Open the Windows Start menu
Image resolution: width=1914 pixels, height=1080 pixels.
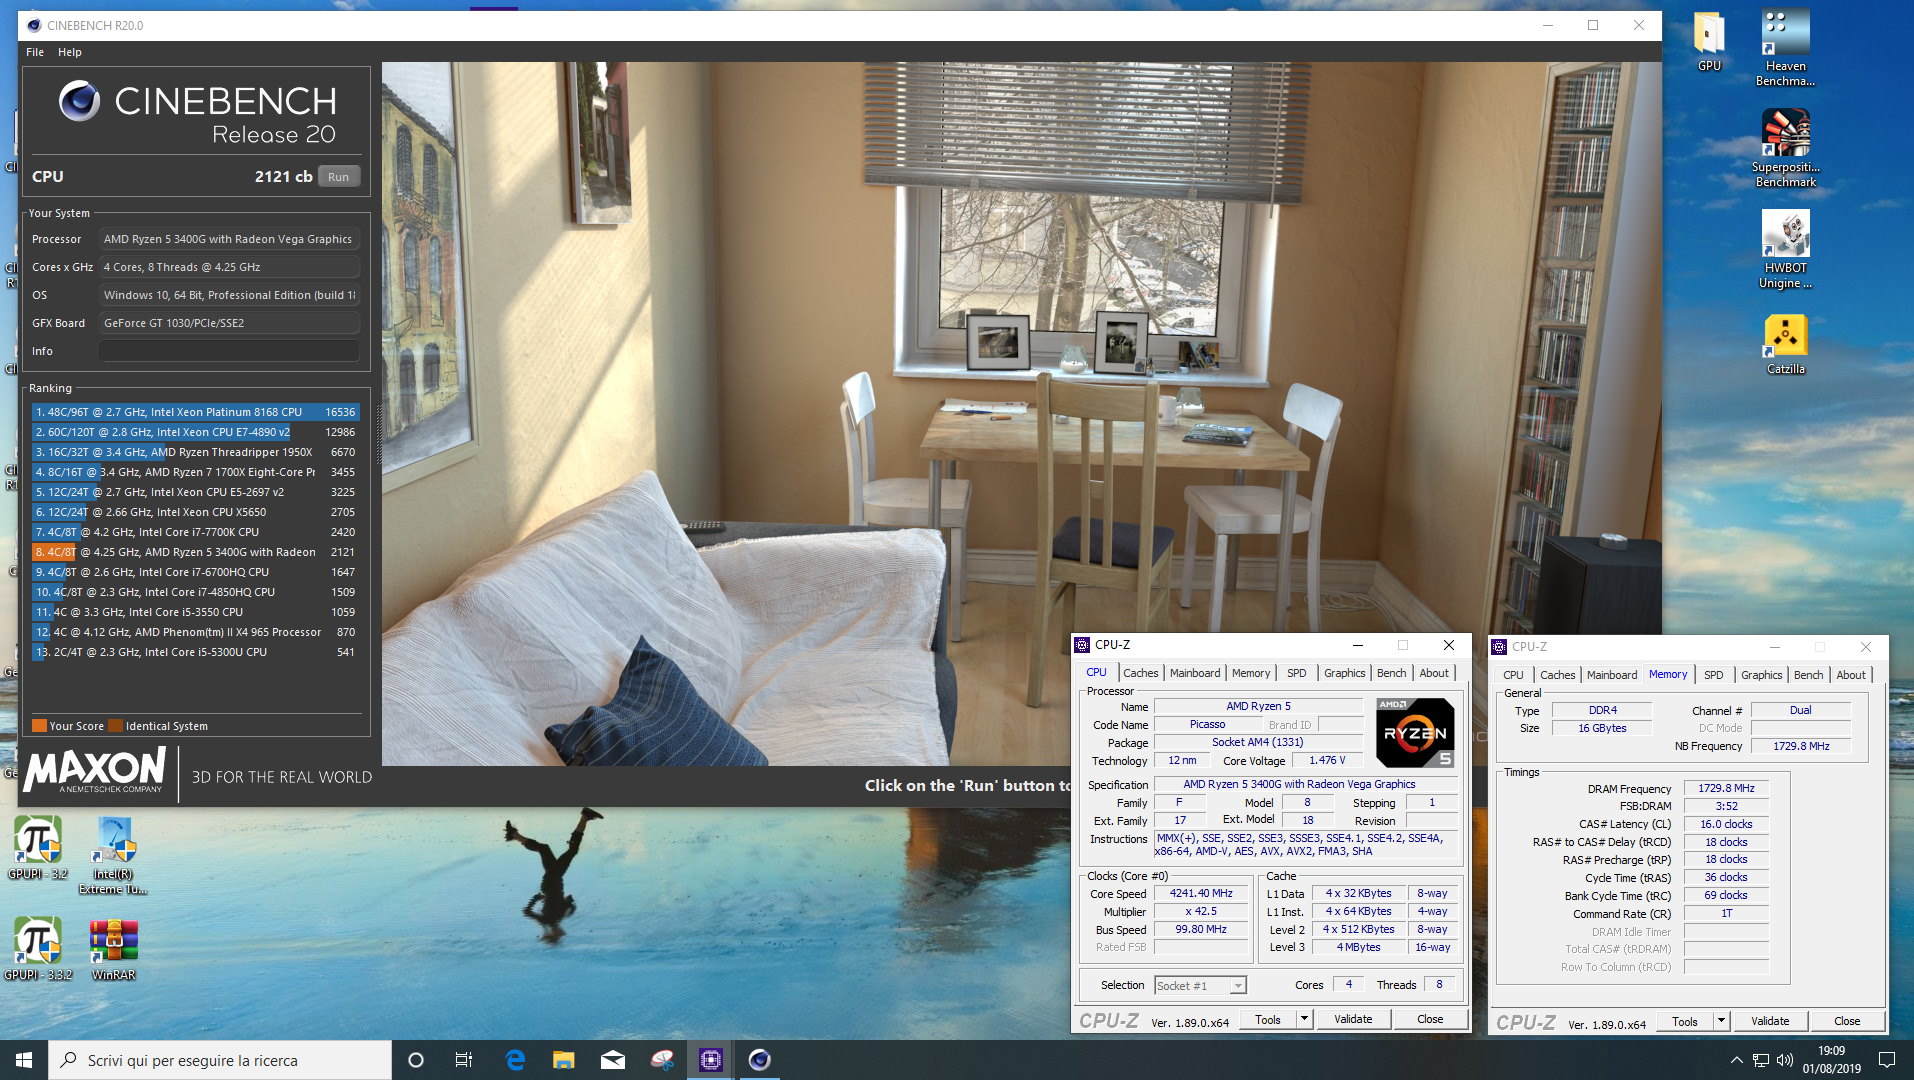click(x=24, y=1060)
